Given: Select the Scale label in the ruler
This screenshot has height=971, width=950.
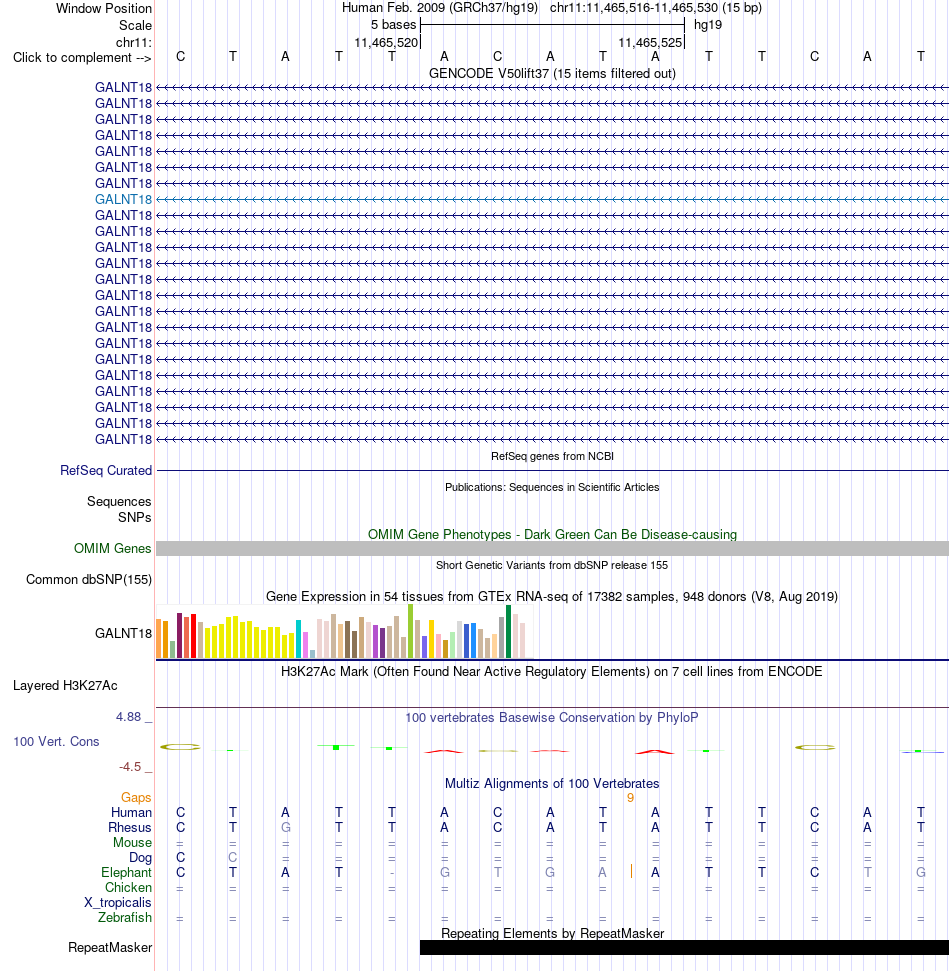Looking at the screenshot, I should [x=135, y=25].
